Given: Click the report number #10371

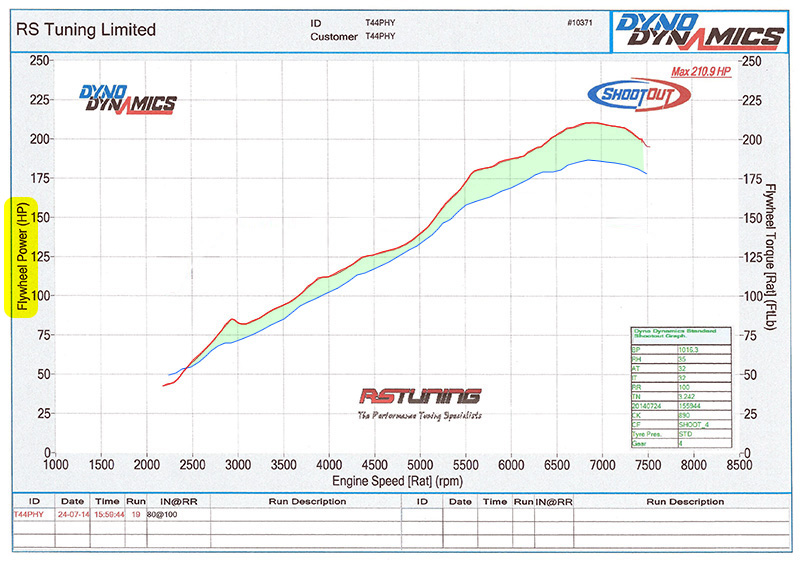Looking at the screenshot, I should (580, 23).
